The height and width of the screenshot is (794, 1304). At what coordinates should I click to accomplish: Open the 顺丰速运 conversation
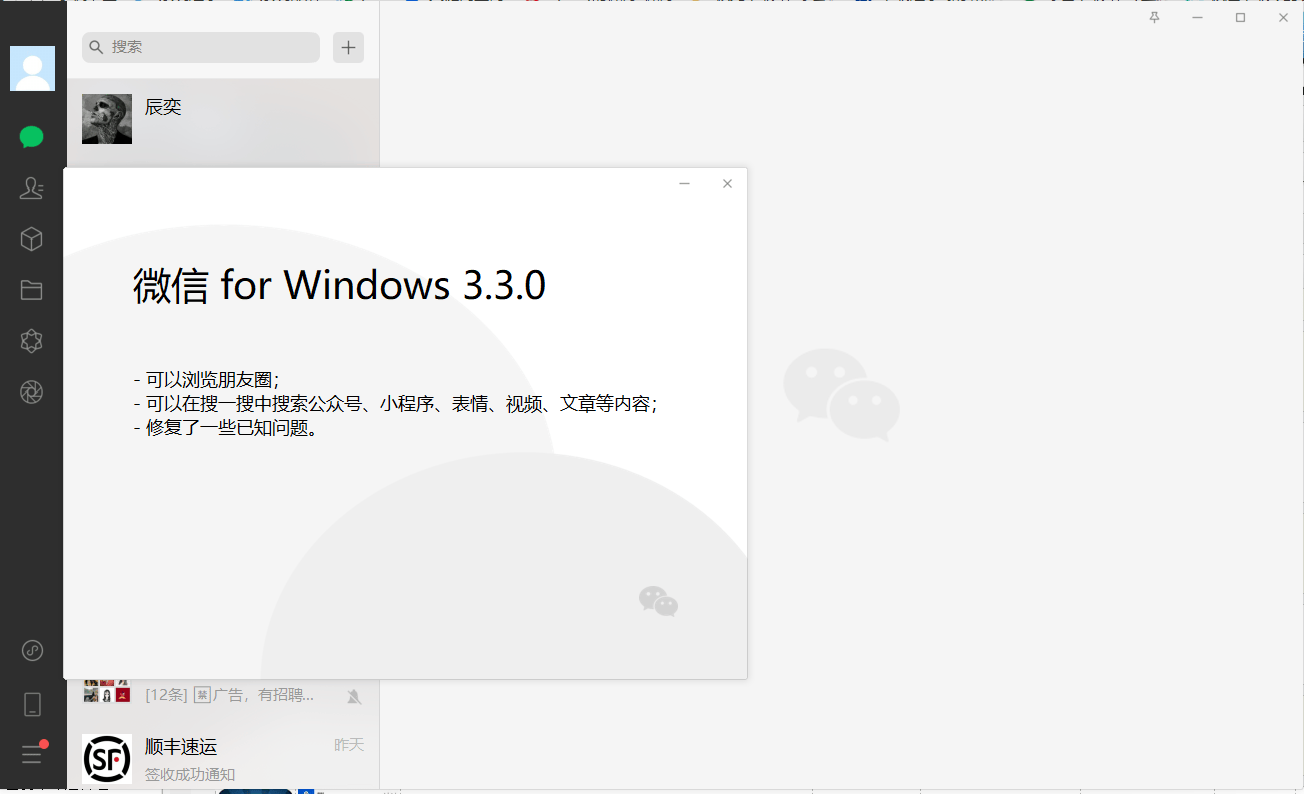click(x=220, y=757)
